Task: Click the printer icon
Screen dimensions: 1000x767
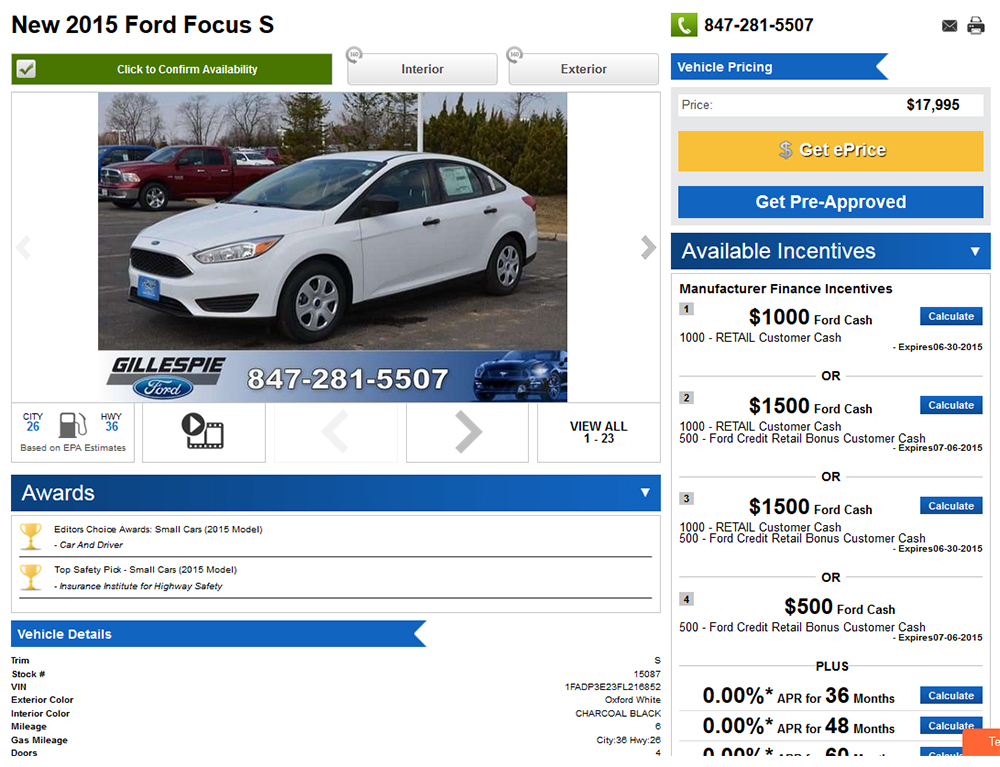Action: coord(976,26)
